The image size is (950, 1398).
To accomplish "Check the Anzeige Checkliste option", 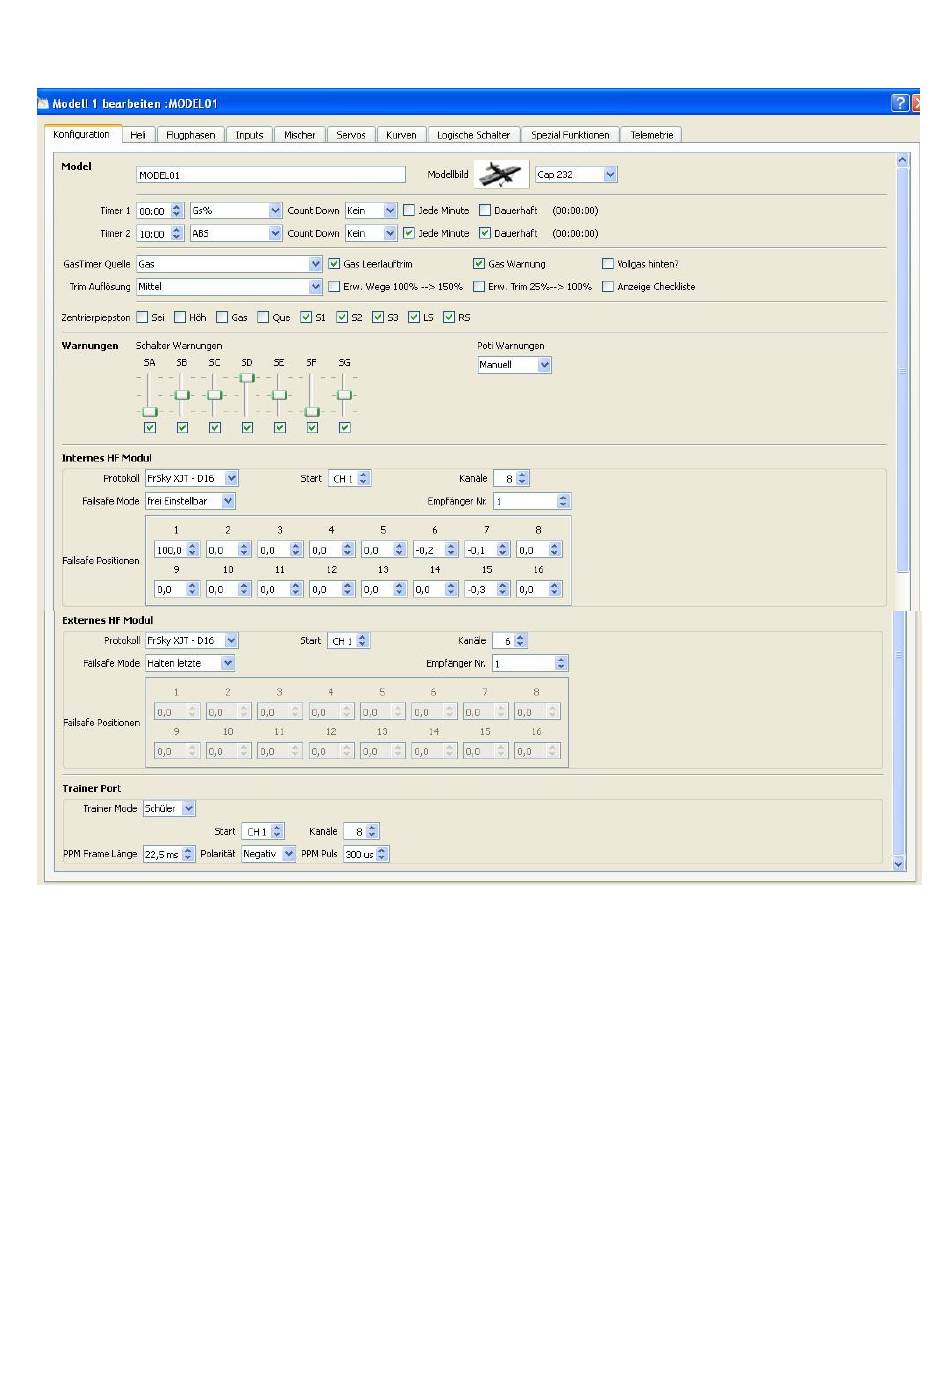I will click(x=608, y=286).
